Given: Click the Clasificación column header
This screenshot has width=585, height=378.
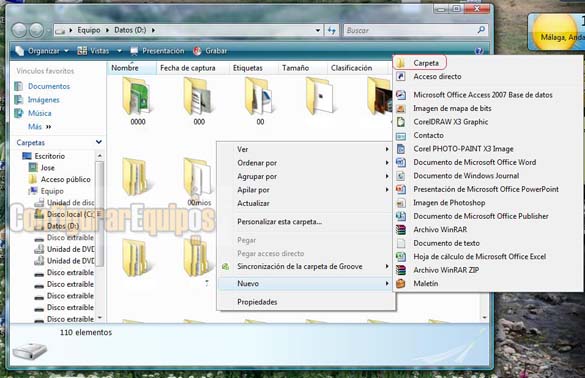Looking at the screenshot, I should tap(356, 68).
